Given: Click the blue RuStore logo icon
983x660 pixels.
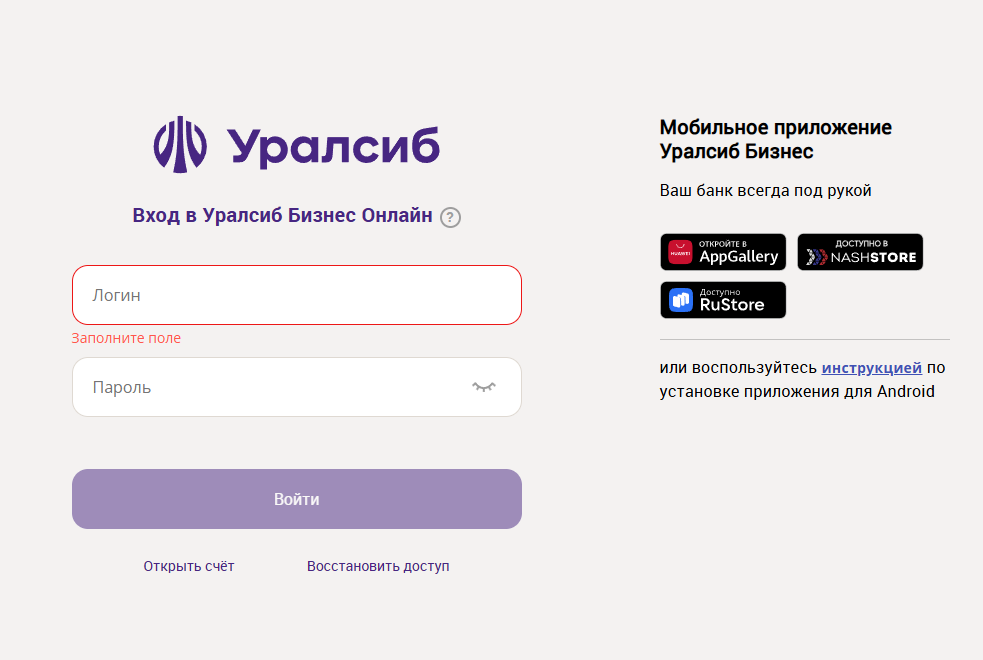Looking at the screenshot, I should coord(680,300).
